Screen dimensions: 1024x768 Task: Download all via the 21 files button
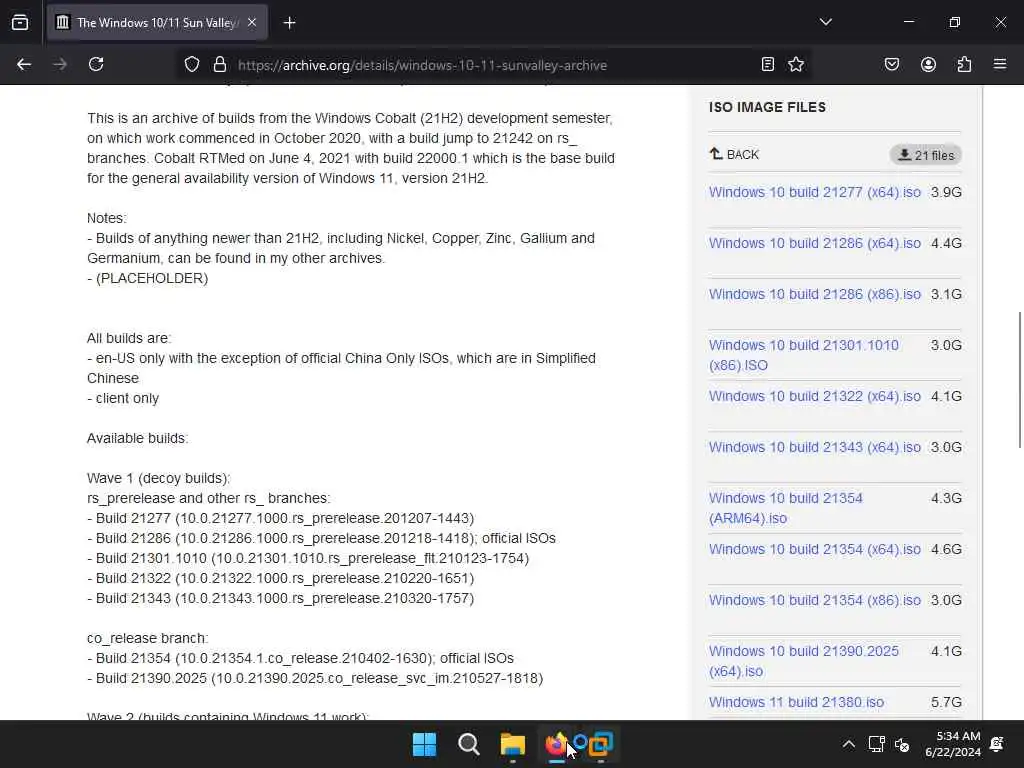coord(925,155)
